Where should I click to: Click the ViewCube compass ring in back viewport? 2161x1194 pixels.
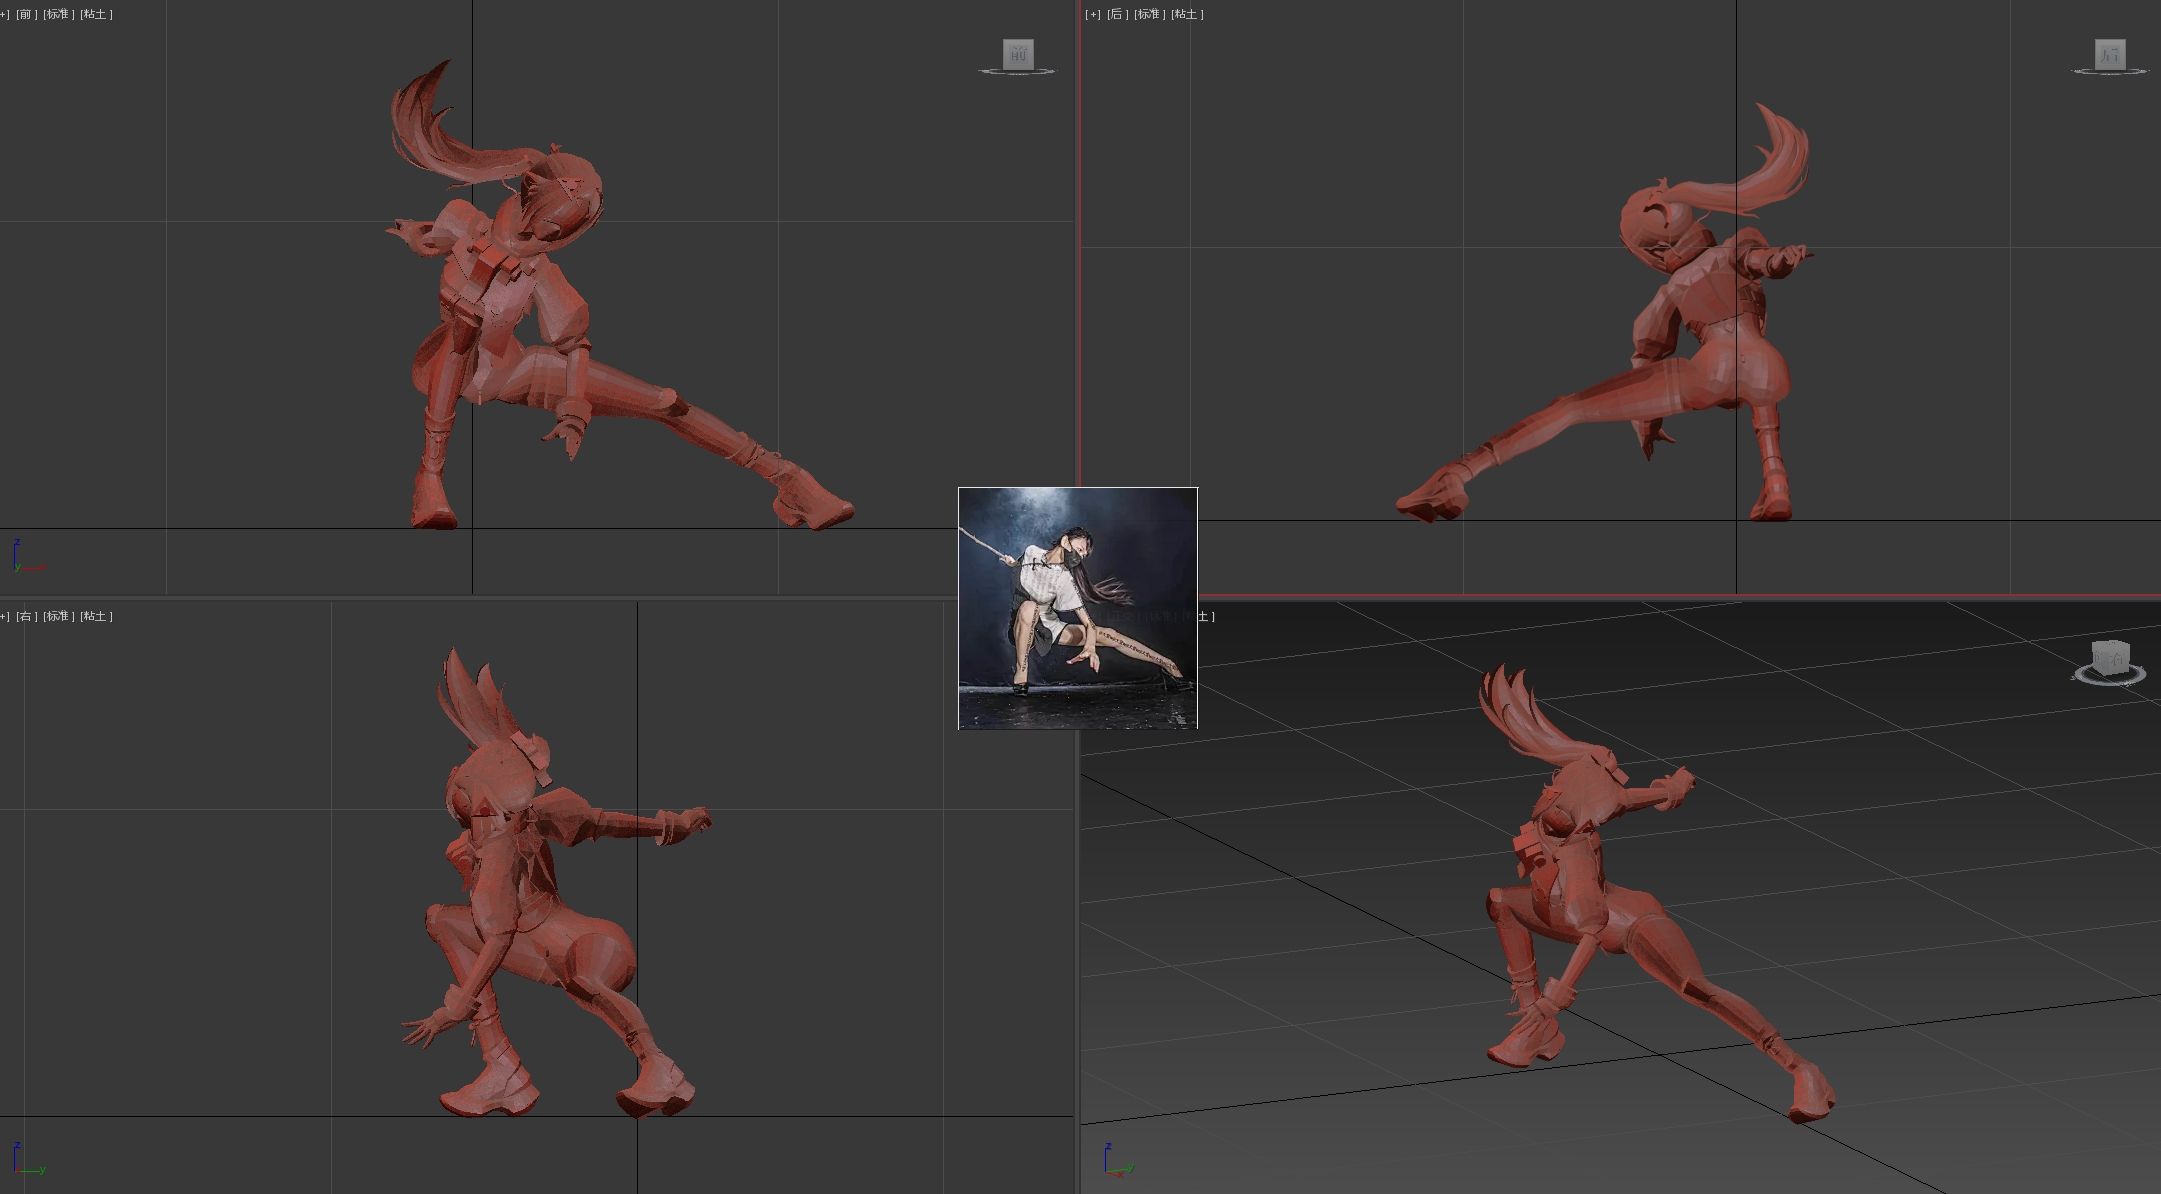pyautogui.click(x=2109, y=72)
